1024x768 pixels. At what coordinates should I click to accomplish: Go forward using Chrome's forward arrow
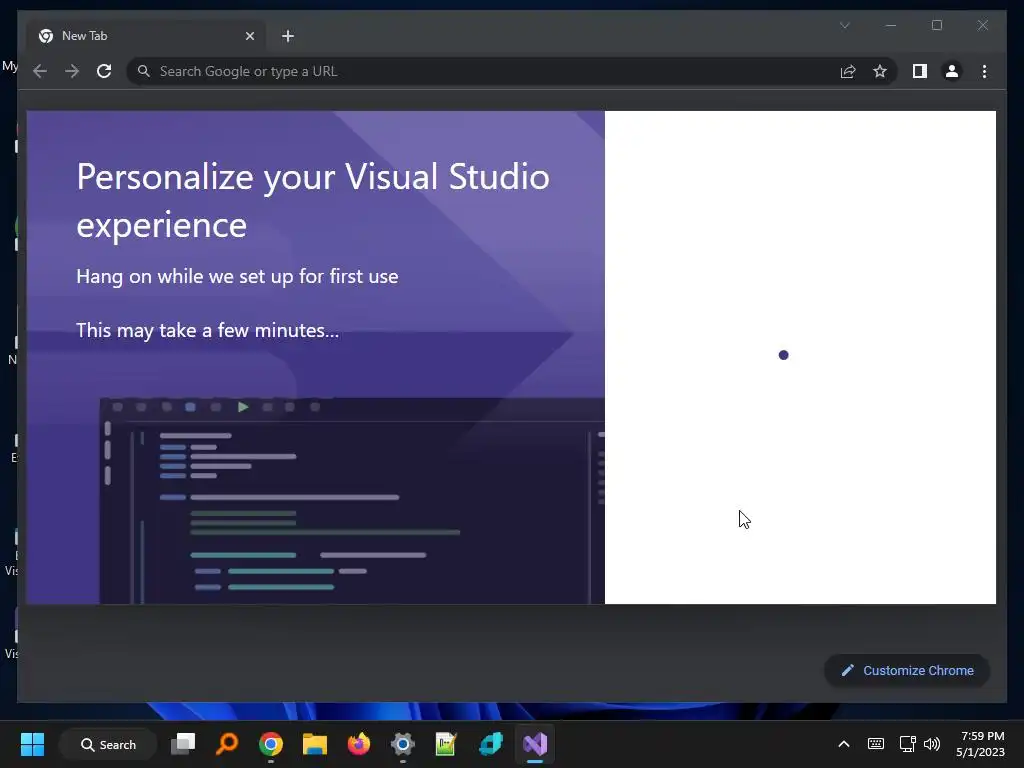tap(72, 71)
